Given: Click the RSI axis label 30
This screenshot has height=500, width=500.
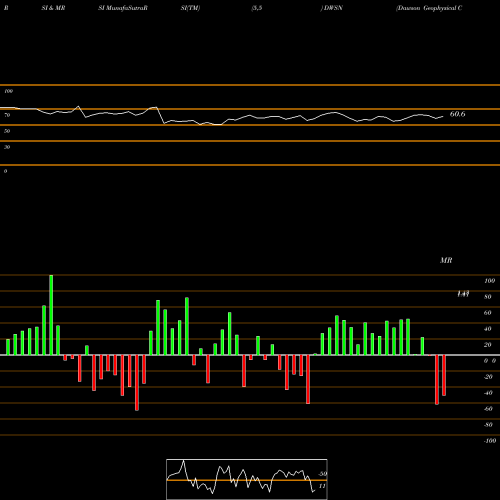Looking at the screenshot, I should 7,147.
